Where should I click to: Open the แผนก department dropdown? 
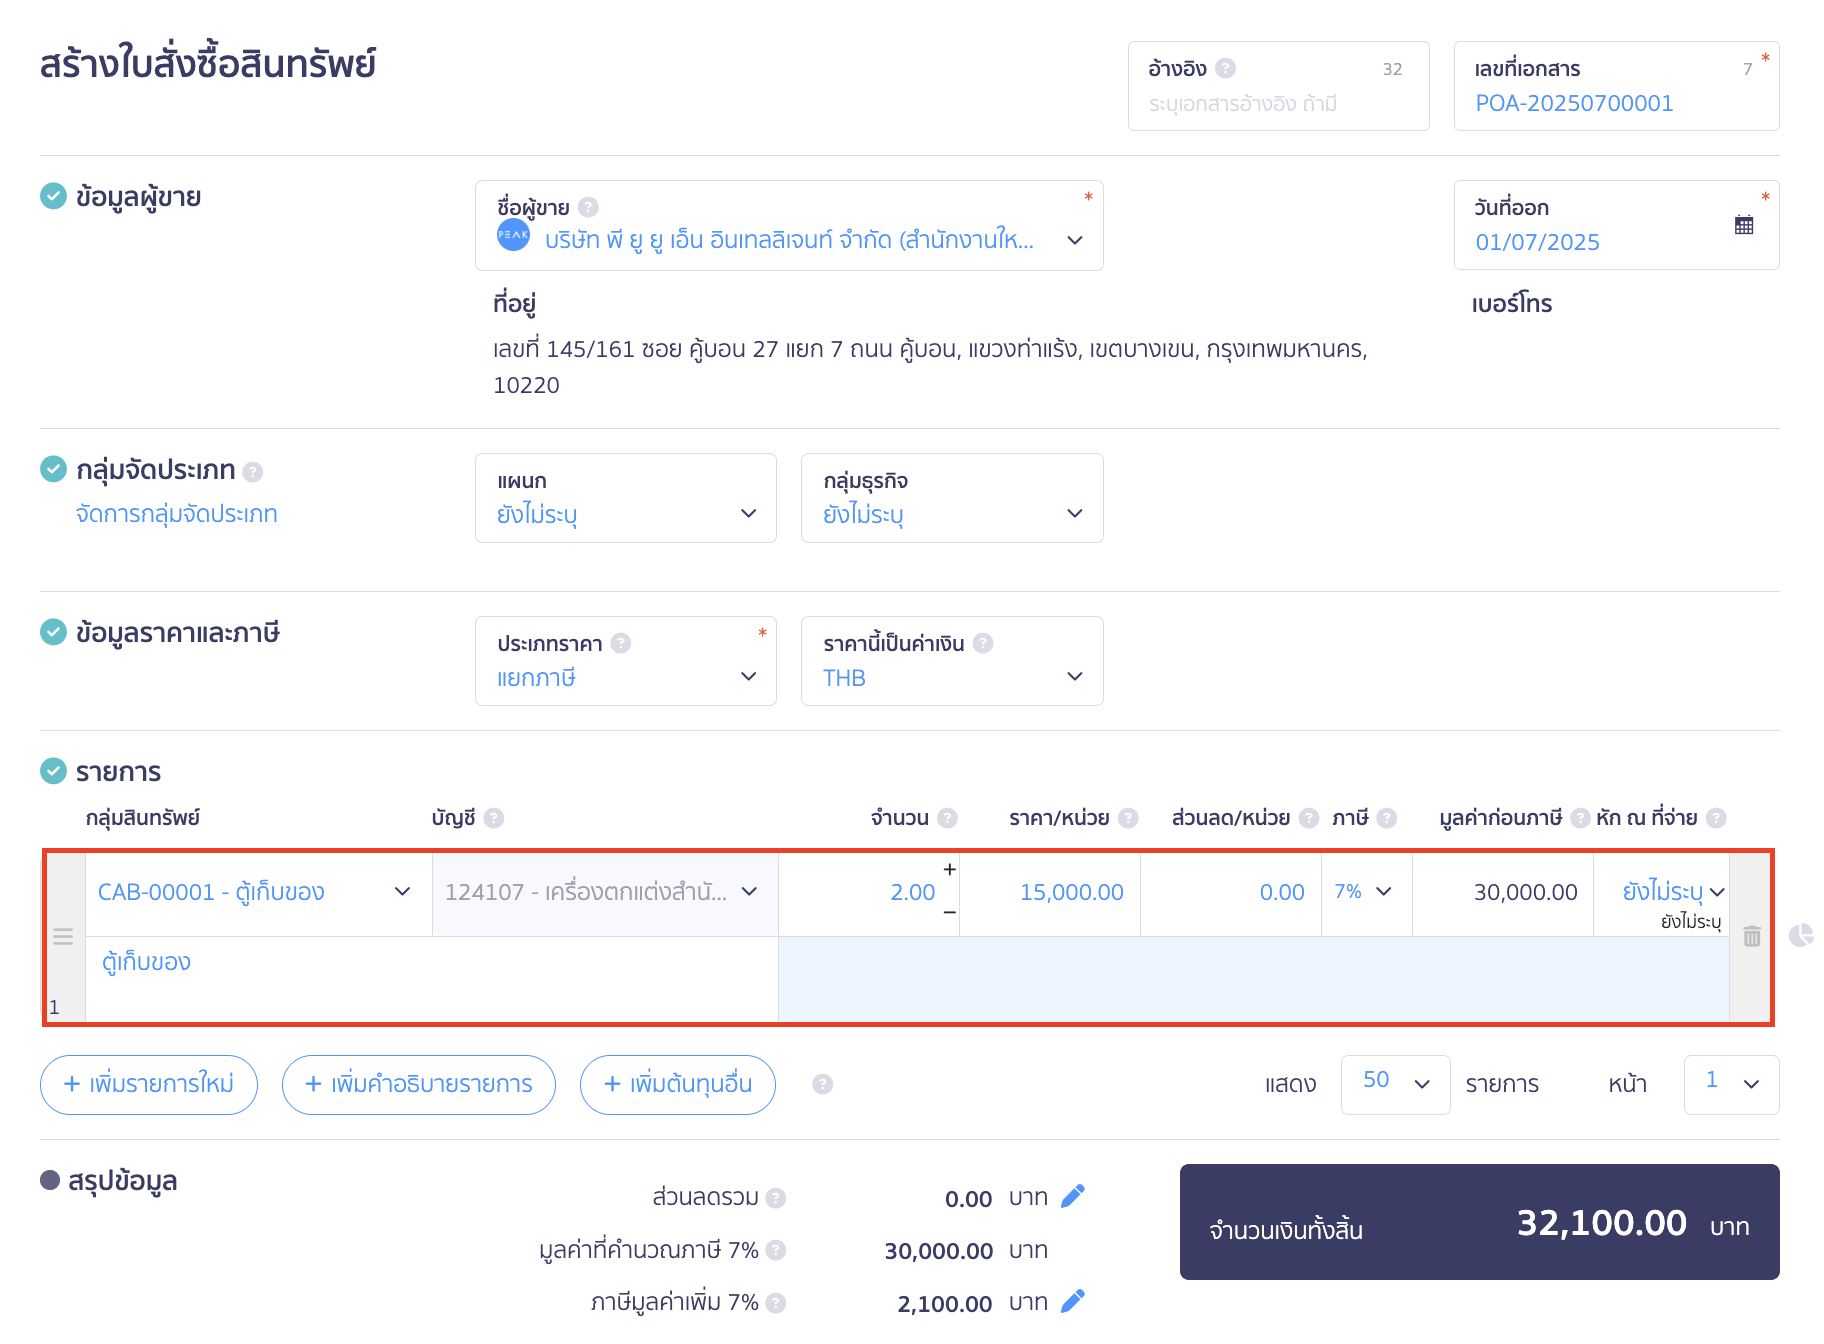625,498
